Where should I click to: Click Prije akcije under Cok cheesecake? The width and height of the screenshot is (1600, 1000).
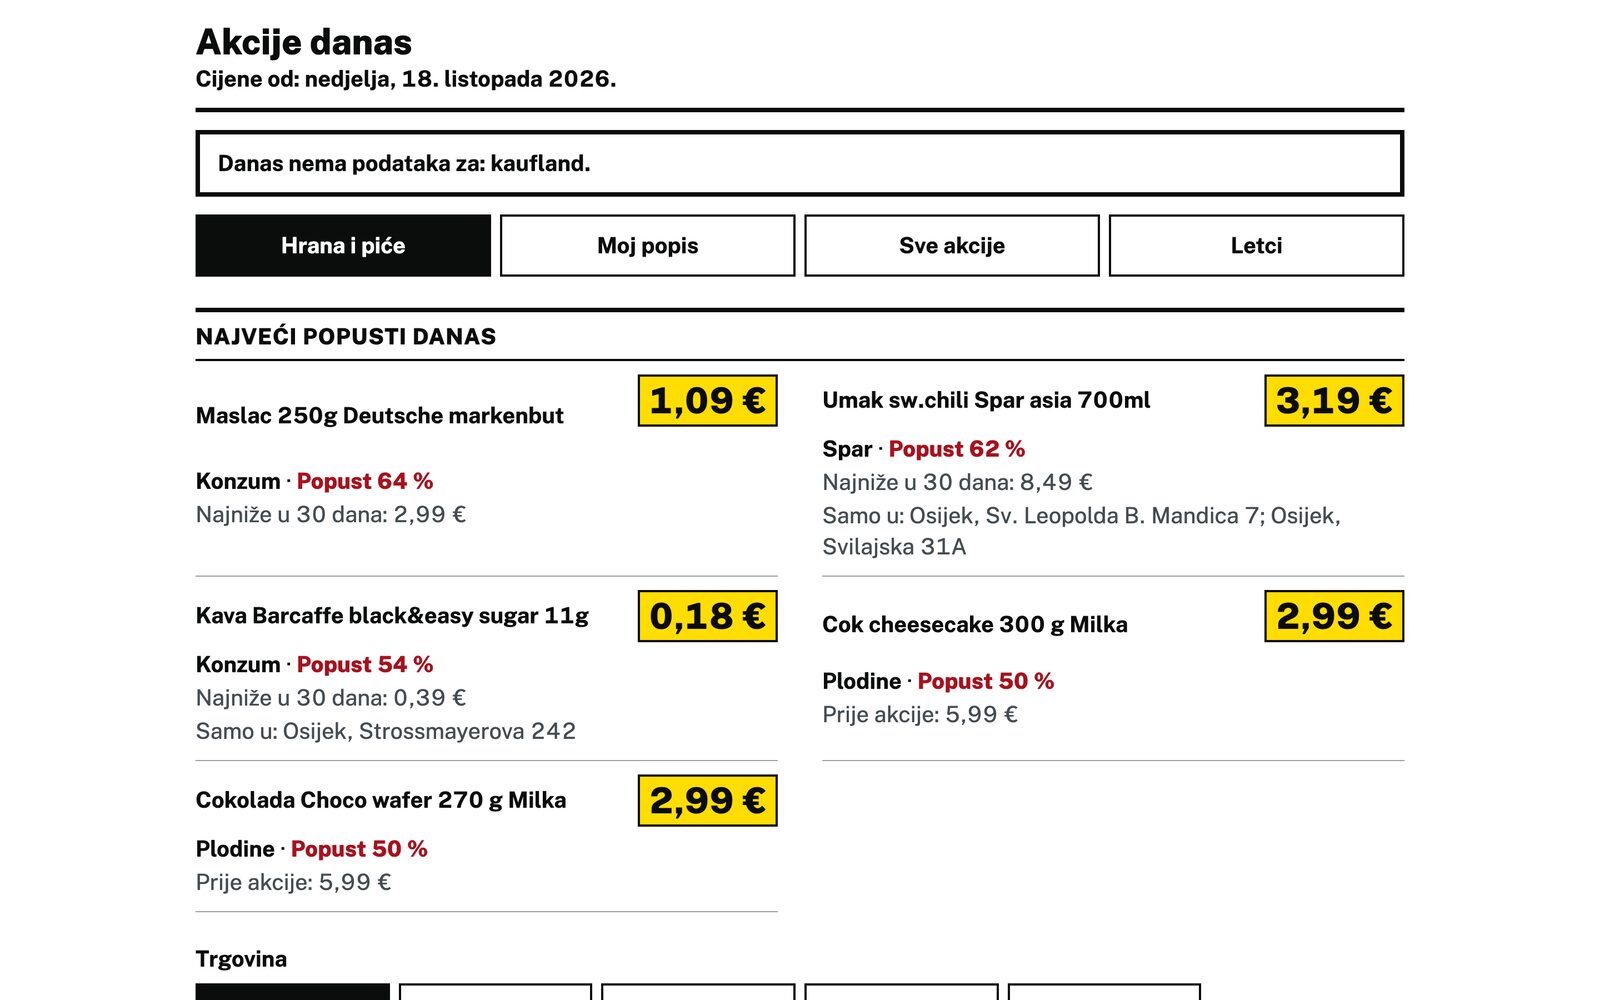(x=920, y=715)
